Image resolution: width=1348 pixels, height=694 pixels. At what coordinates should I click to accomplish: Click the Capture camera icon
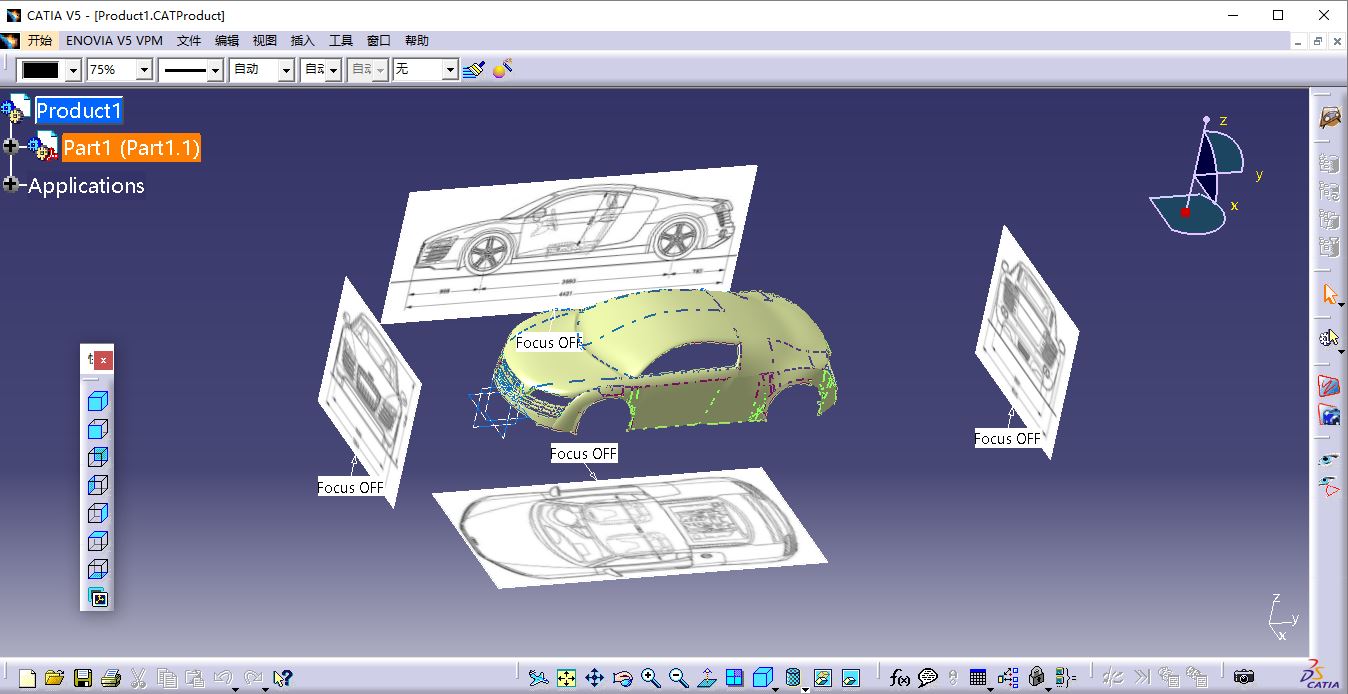[1244, 678]
